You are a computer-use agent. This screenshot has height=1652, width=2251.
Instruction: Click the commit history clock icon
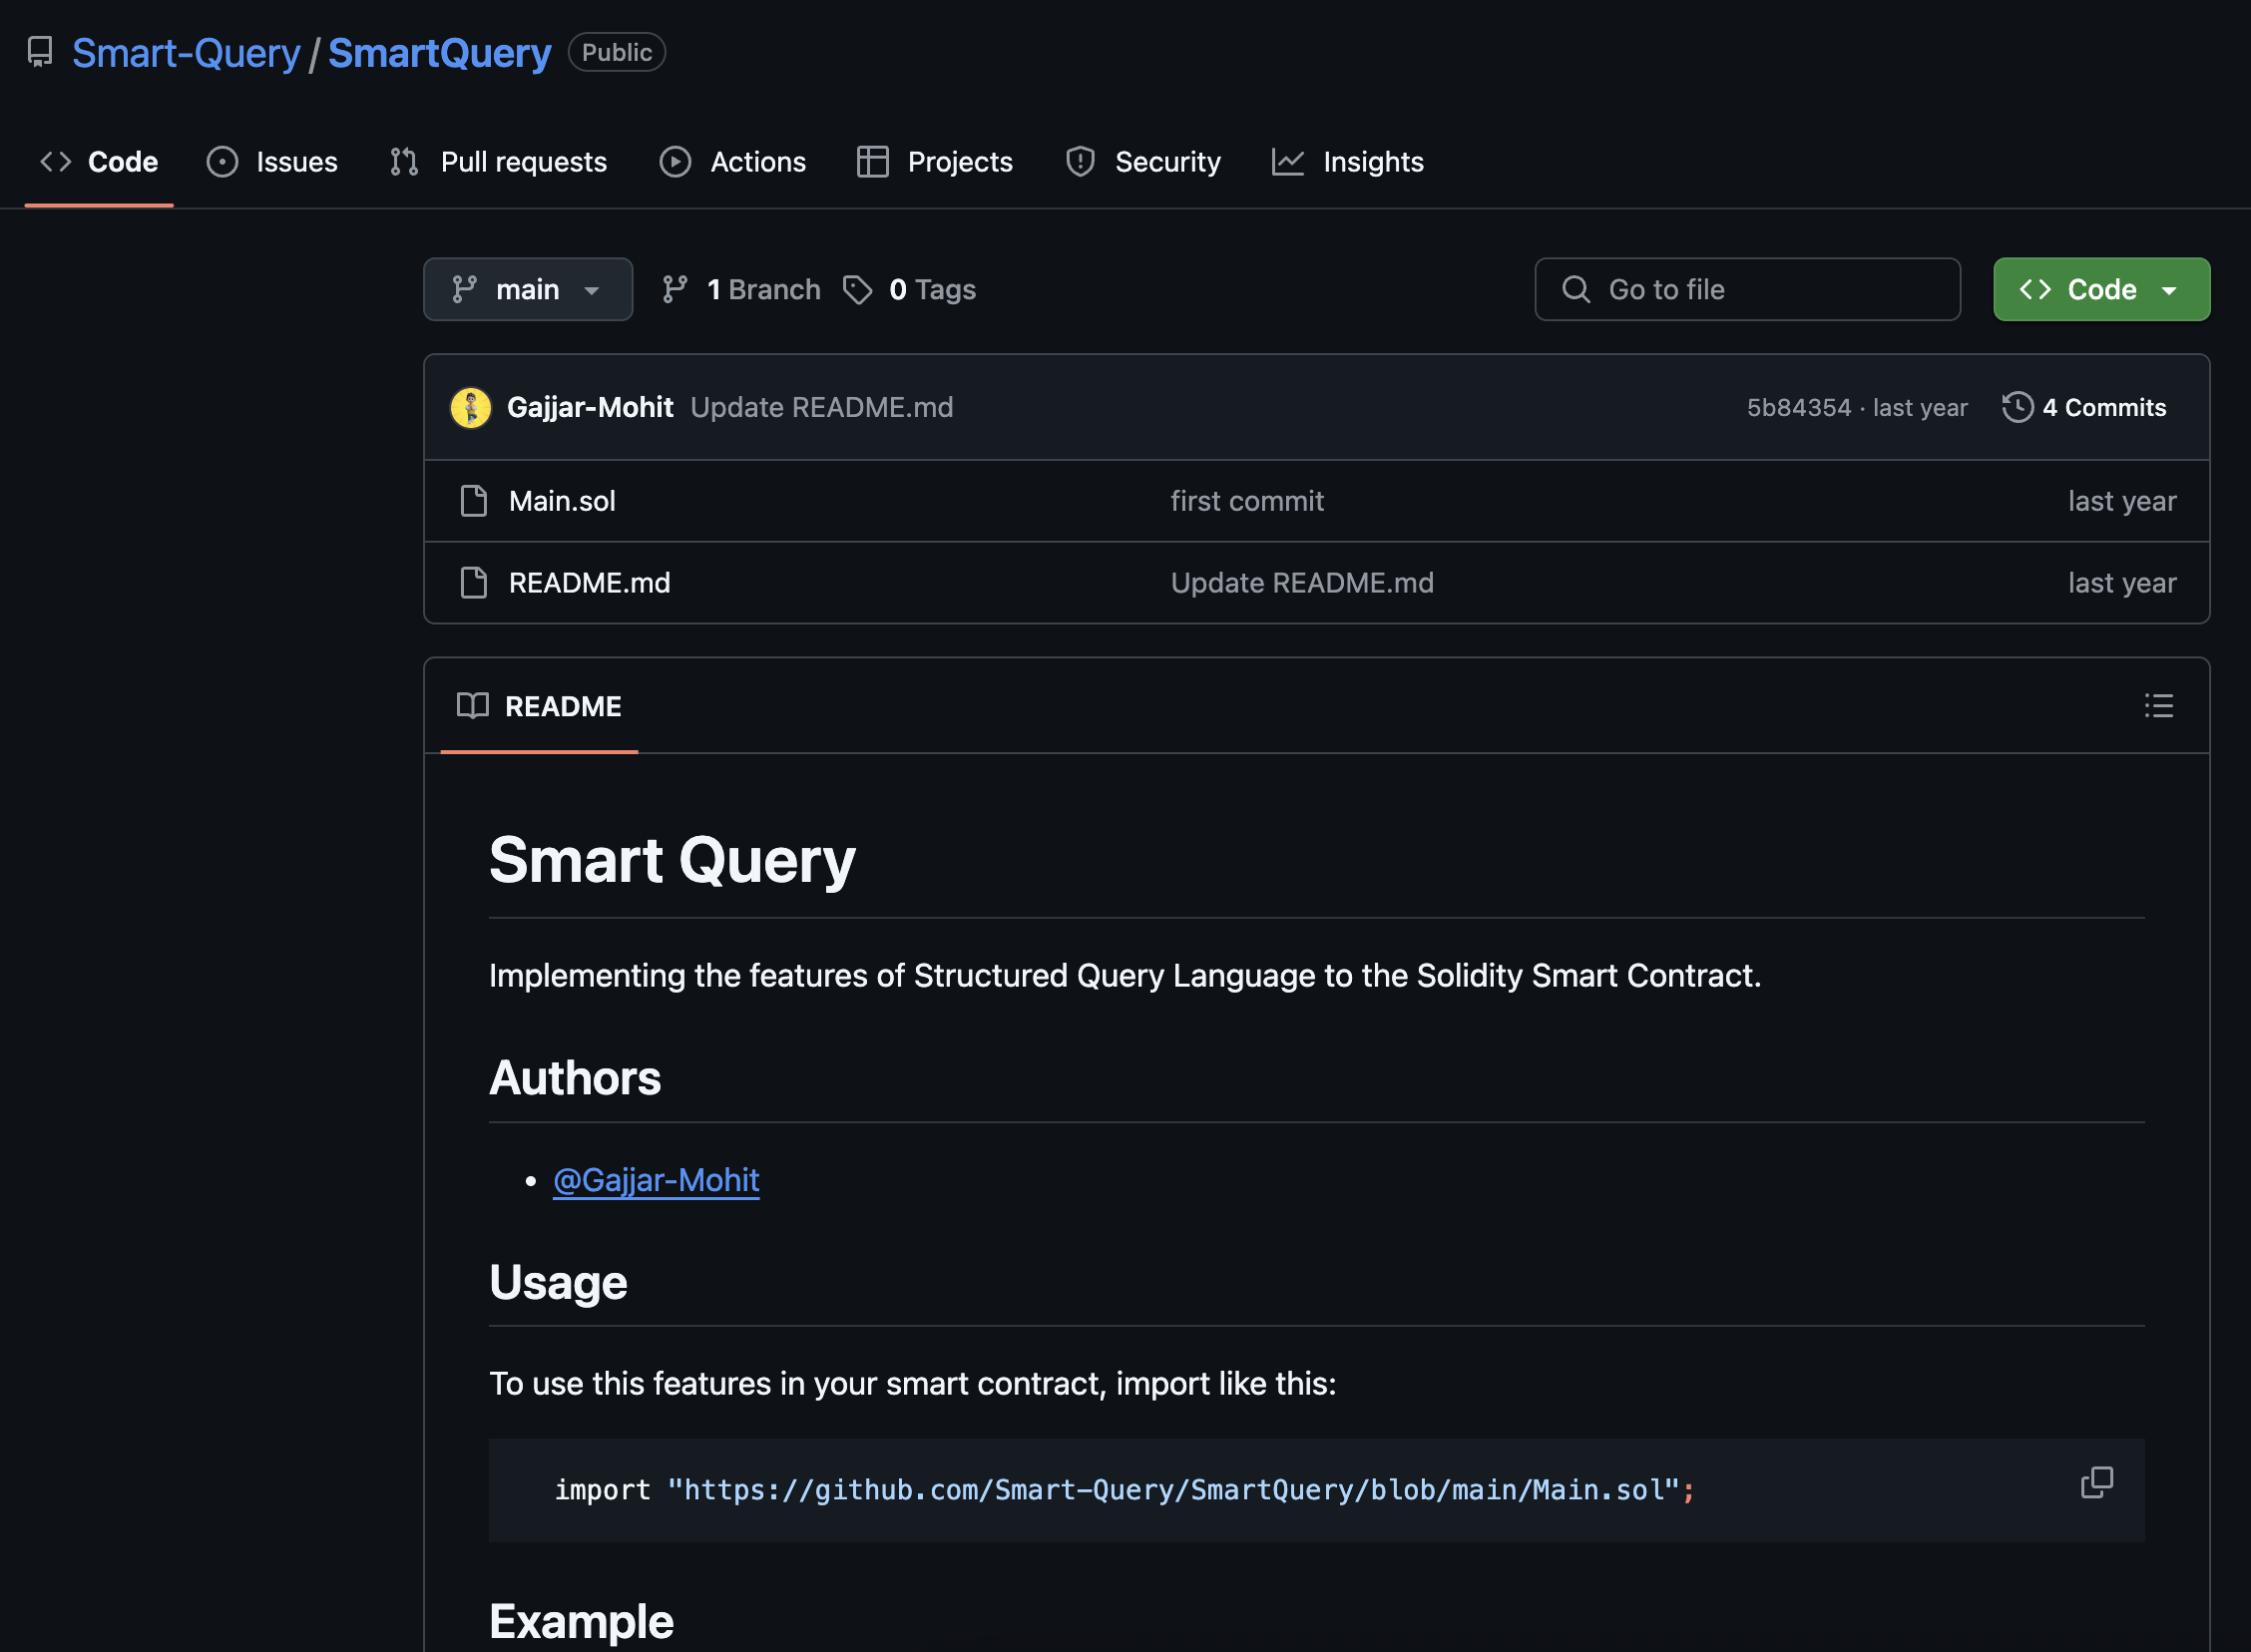(2017, 407)
